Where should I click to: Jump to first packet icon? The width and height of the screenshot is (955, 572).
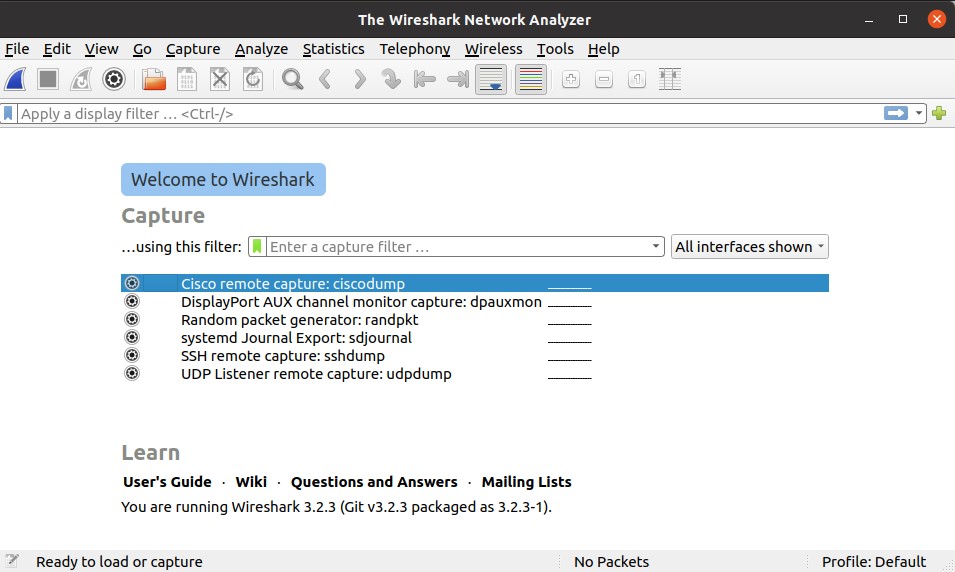tap(425, 79)
